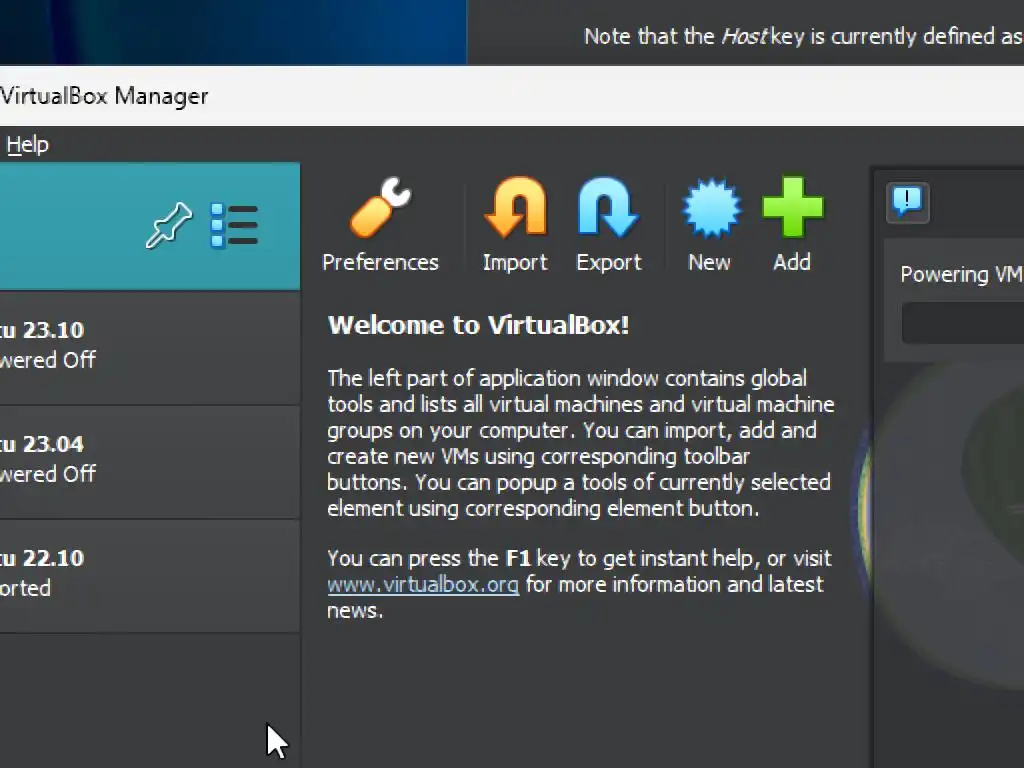
Task: Create a New virtual machine
Action: pos(710,225)
